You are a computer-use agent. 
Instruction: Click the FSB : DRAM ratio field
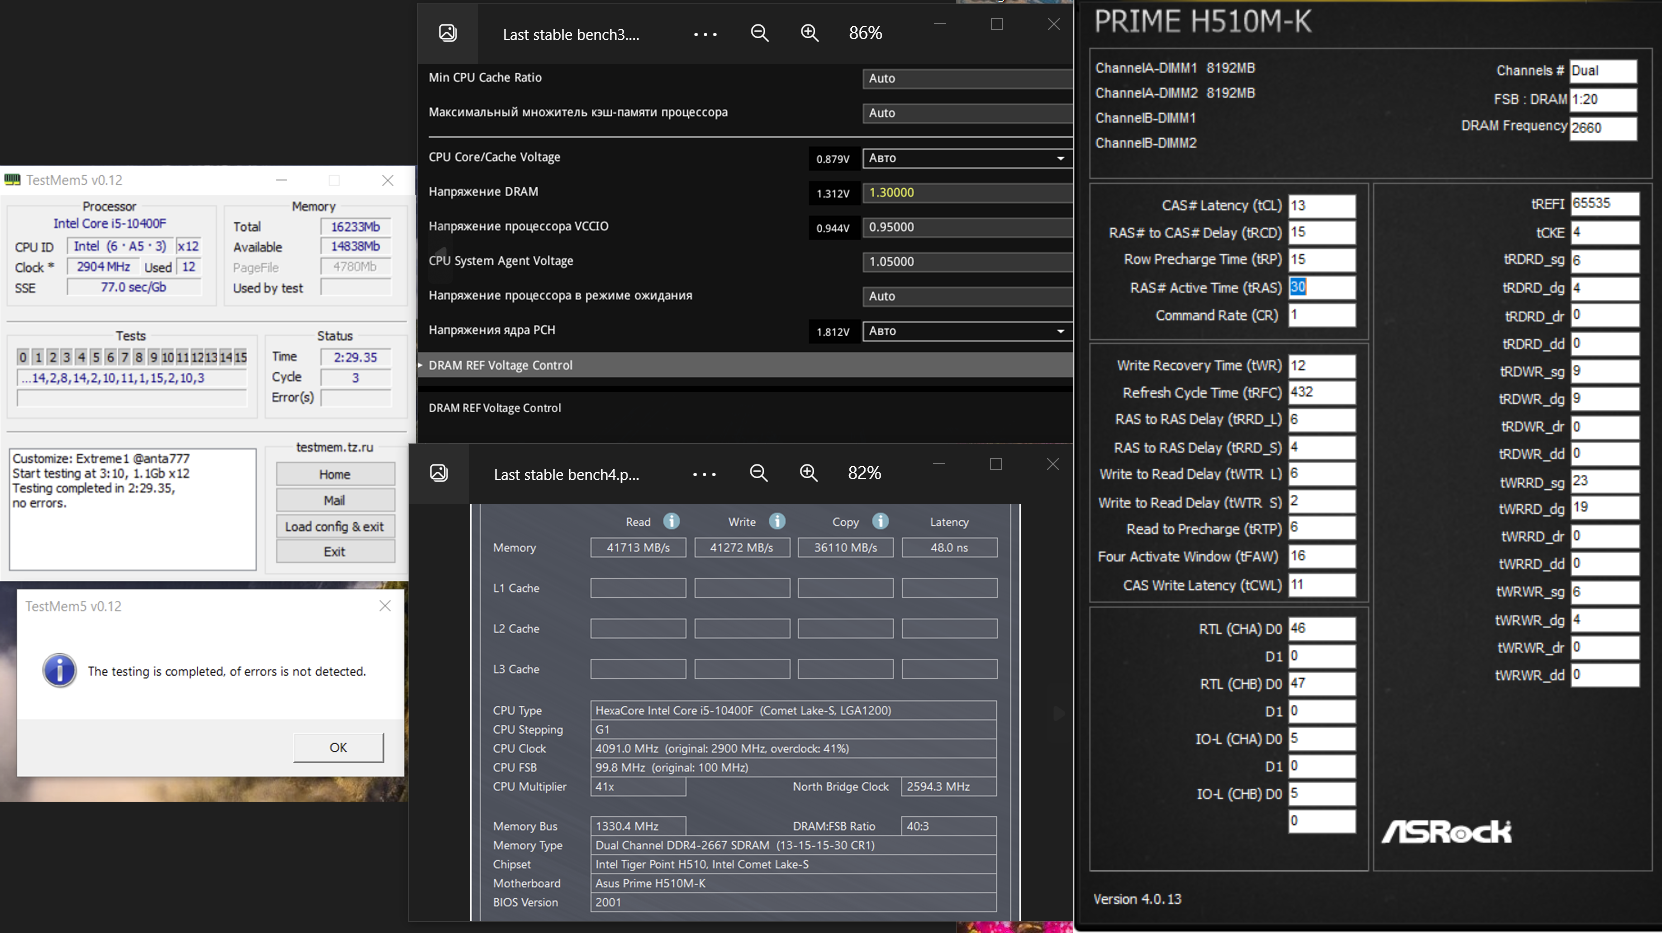1603,99
